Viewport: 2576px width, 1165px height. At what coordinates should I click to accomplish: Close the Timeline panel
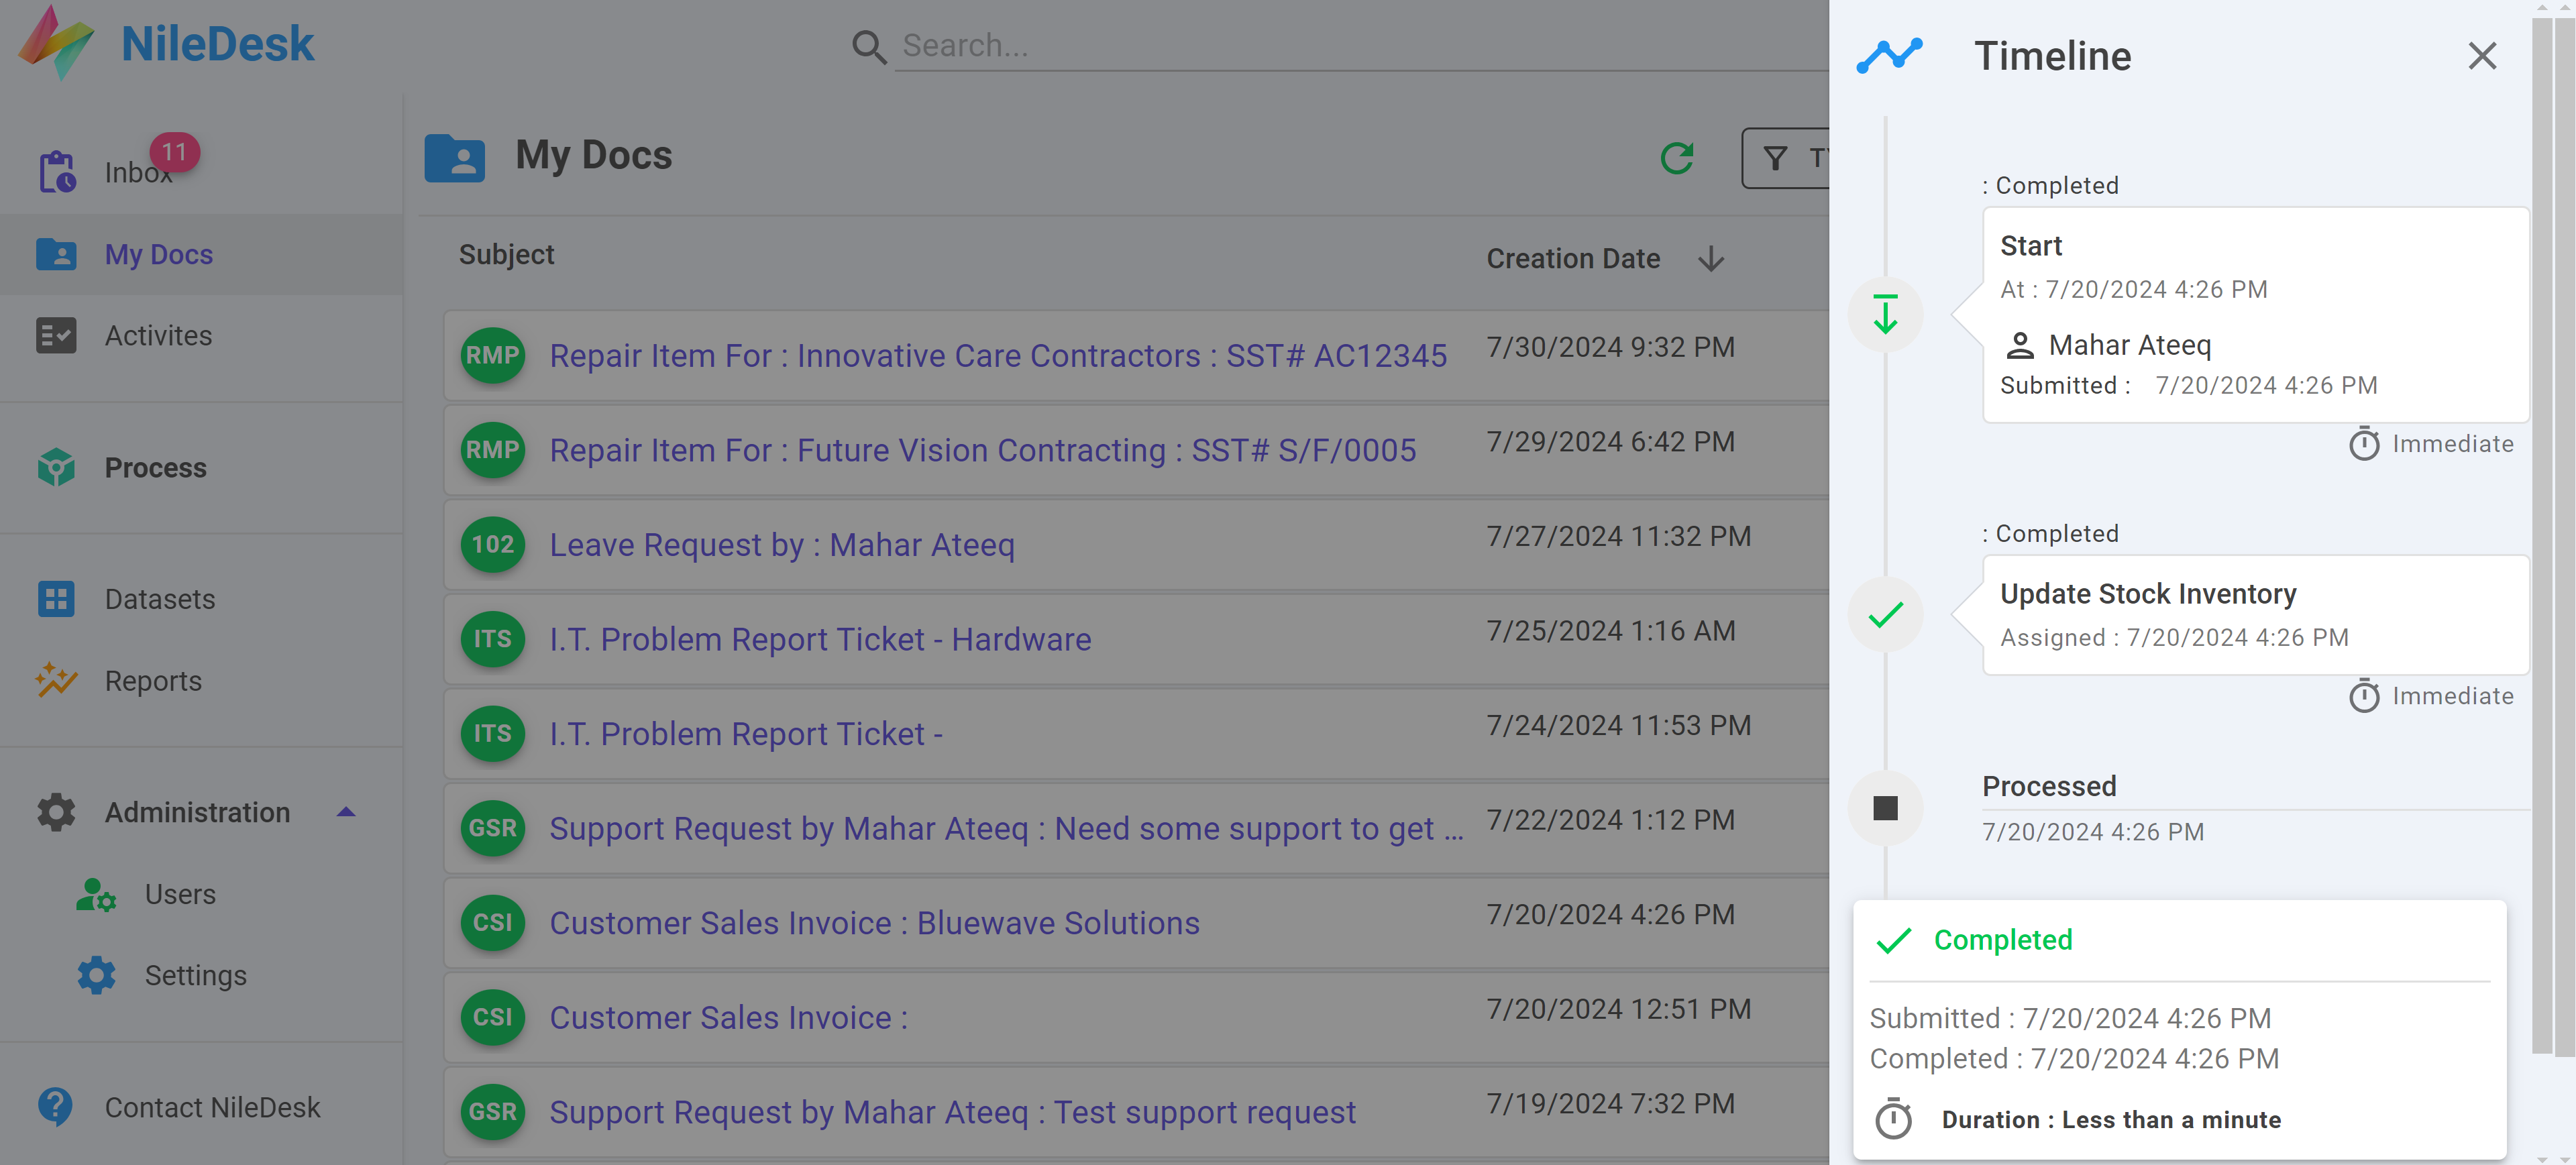[x=2482, y=56]
